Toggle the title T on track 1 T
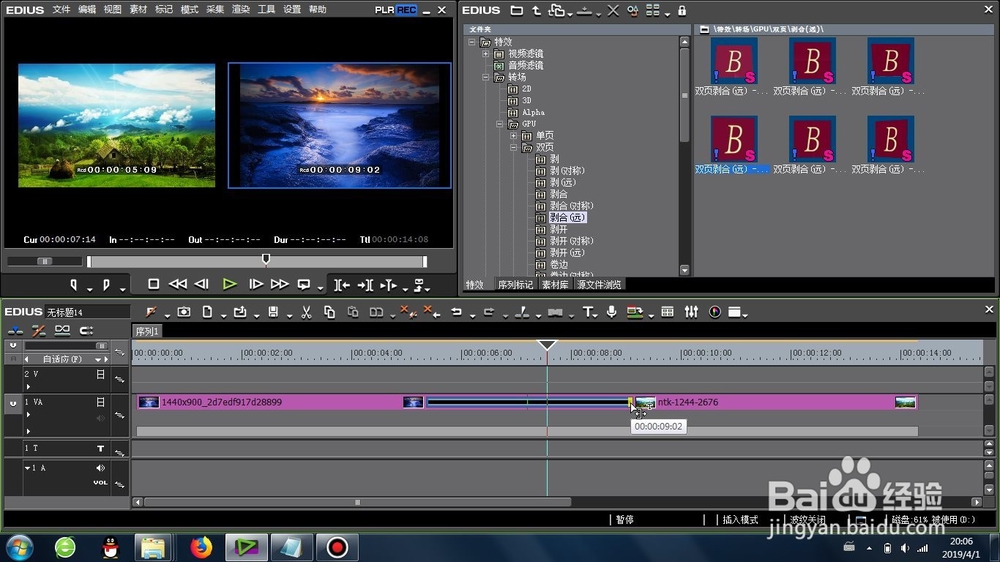The height and width of the screenshot is (562, 1000). [100, 448]
